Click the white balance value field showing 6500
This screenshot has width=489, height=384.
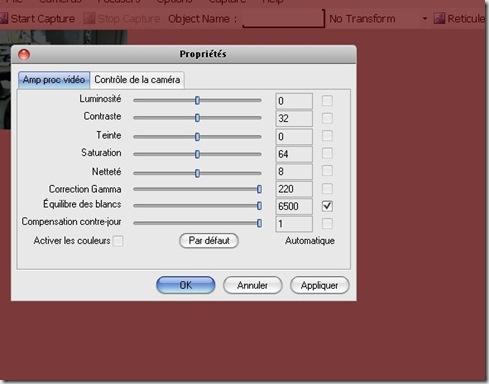click(294, 206)
